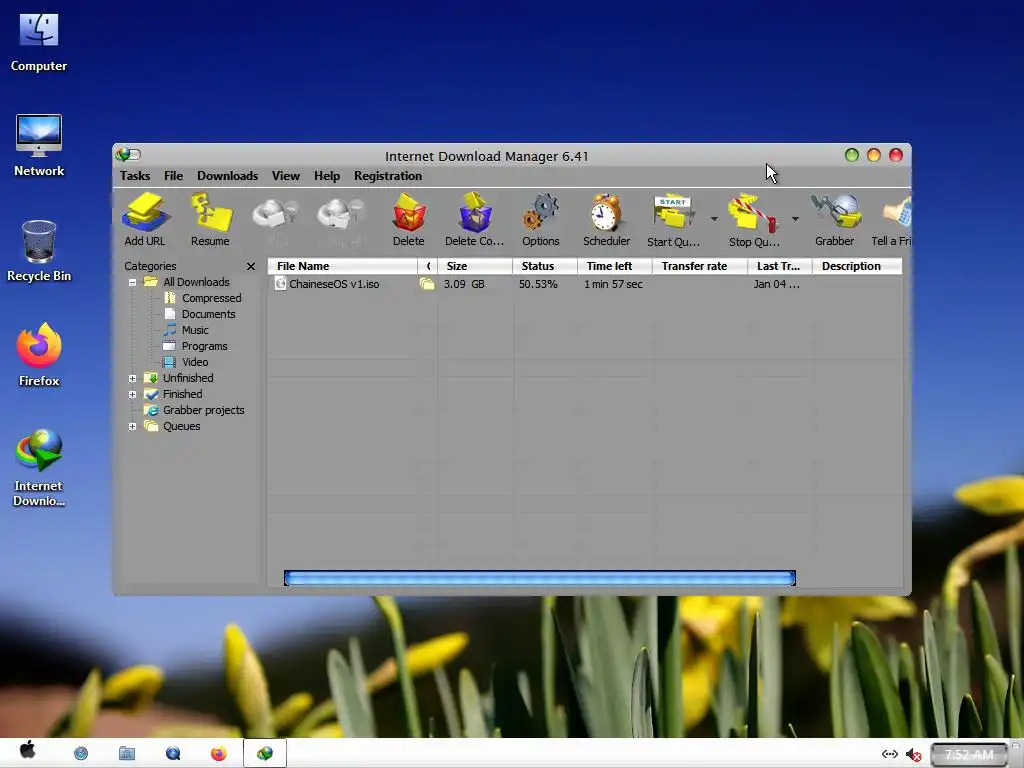Select ChaineseOS v1.iso download row
The width and height of the screenshot is (1024, 768).
point(584,284)
